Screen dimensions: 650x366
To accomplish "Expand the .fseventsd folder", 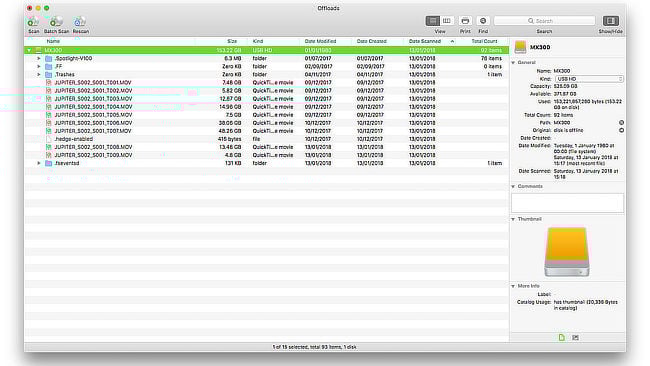I will click(x=39, y=163).
